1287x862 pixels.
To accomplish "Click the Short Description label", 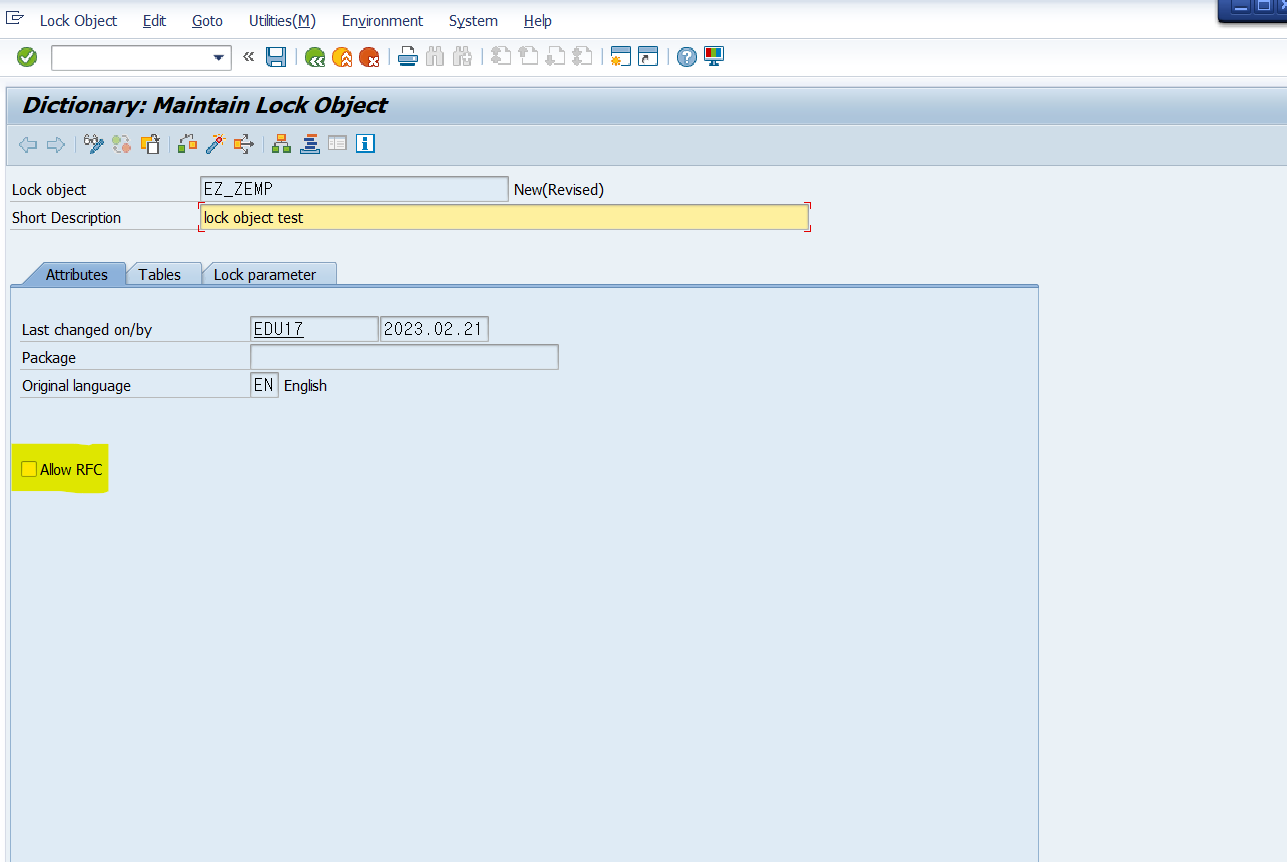I will 66,217.
